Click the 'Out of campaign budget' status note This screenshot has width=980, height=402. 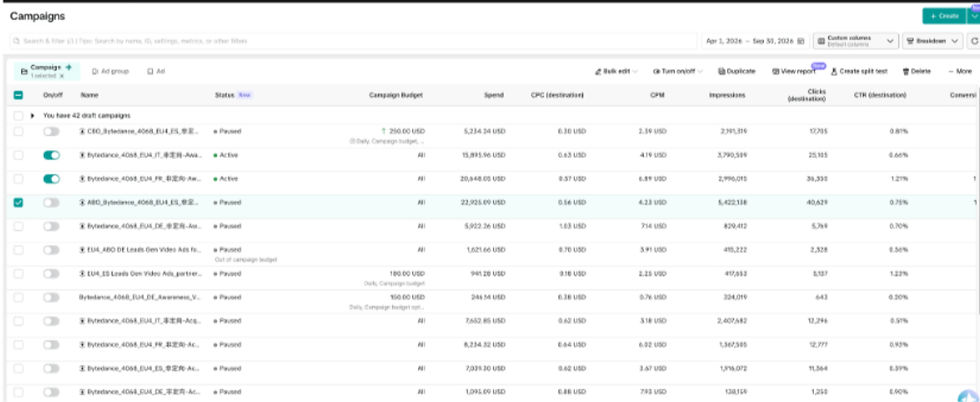(246, 259)
